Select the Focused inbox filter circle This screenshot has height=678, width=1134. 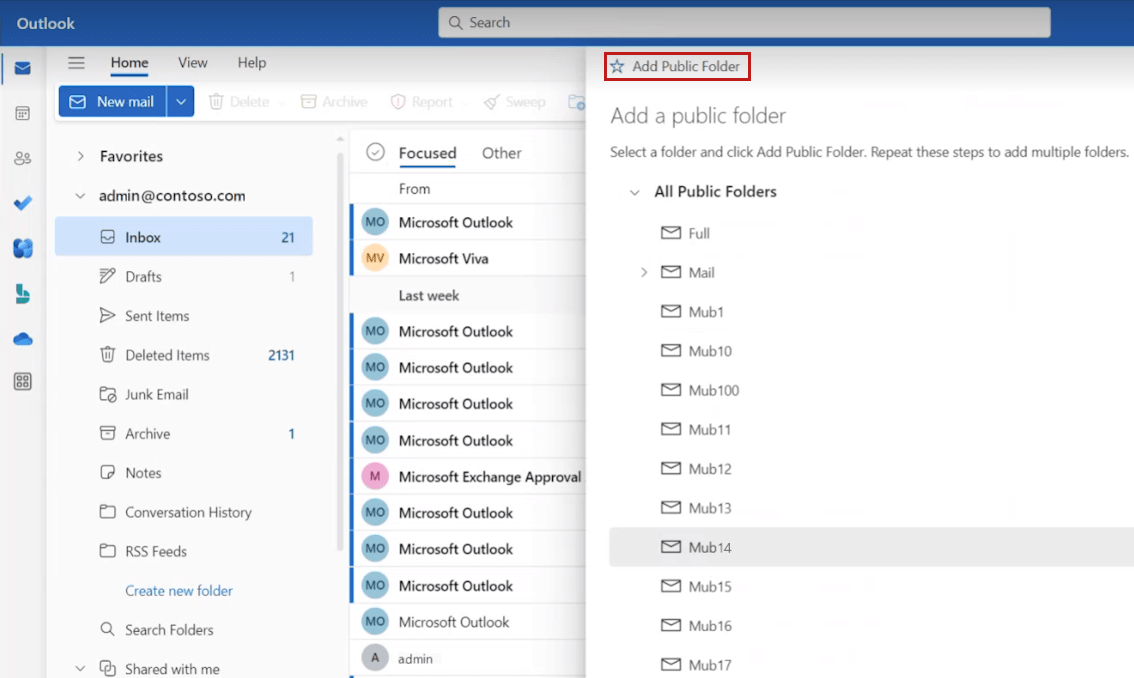376,153
